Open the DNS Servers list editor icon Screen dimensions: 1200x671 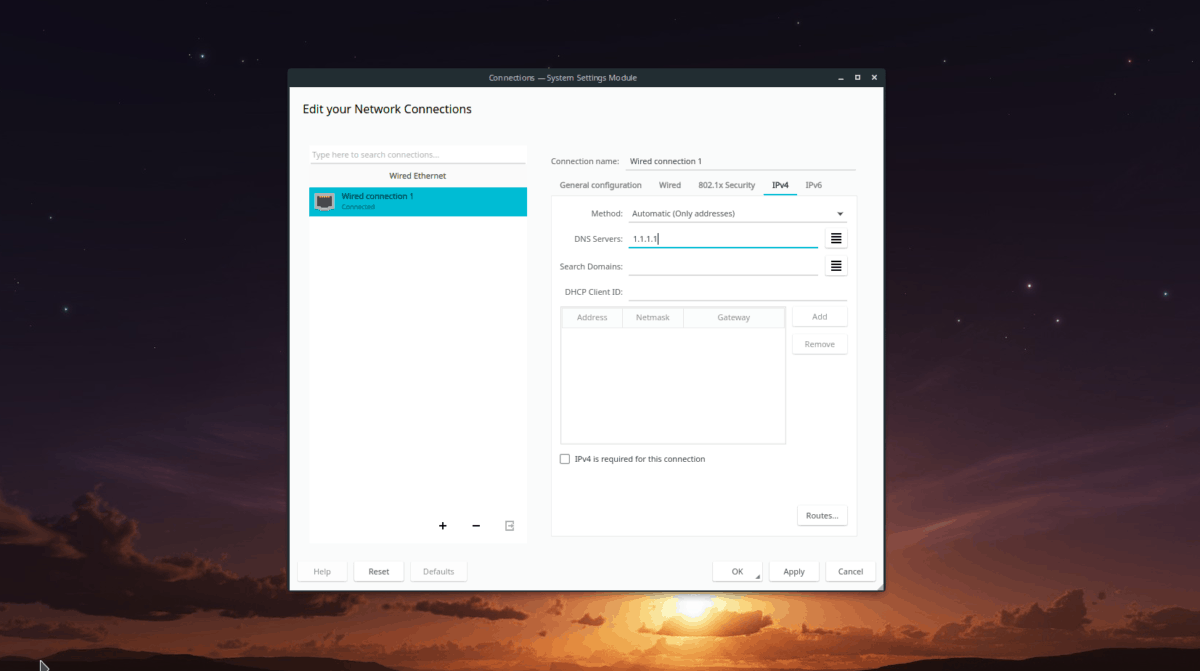point(837,238)
